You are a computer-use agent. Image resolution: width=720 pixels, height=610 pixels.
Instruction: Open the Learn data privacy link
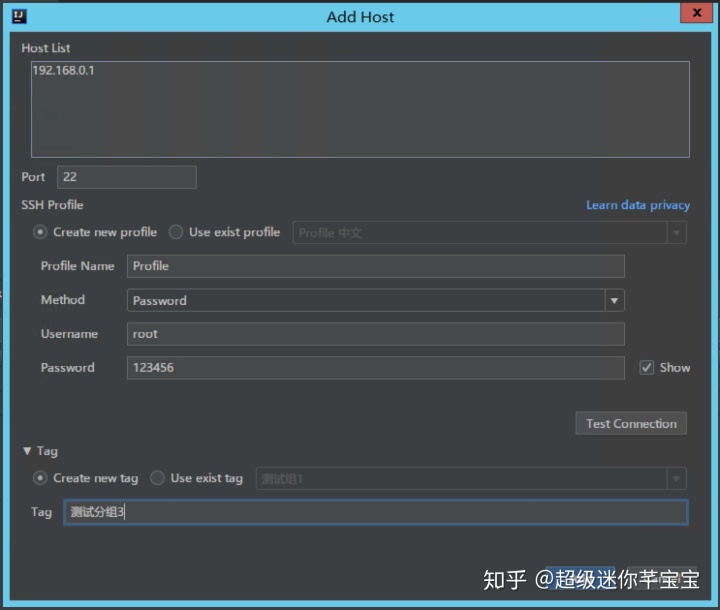point(638,205)
